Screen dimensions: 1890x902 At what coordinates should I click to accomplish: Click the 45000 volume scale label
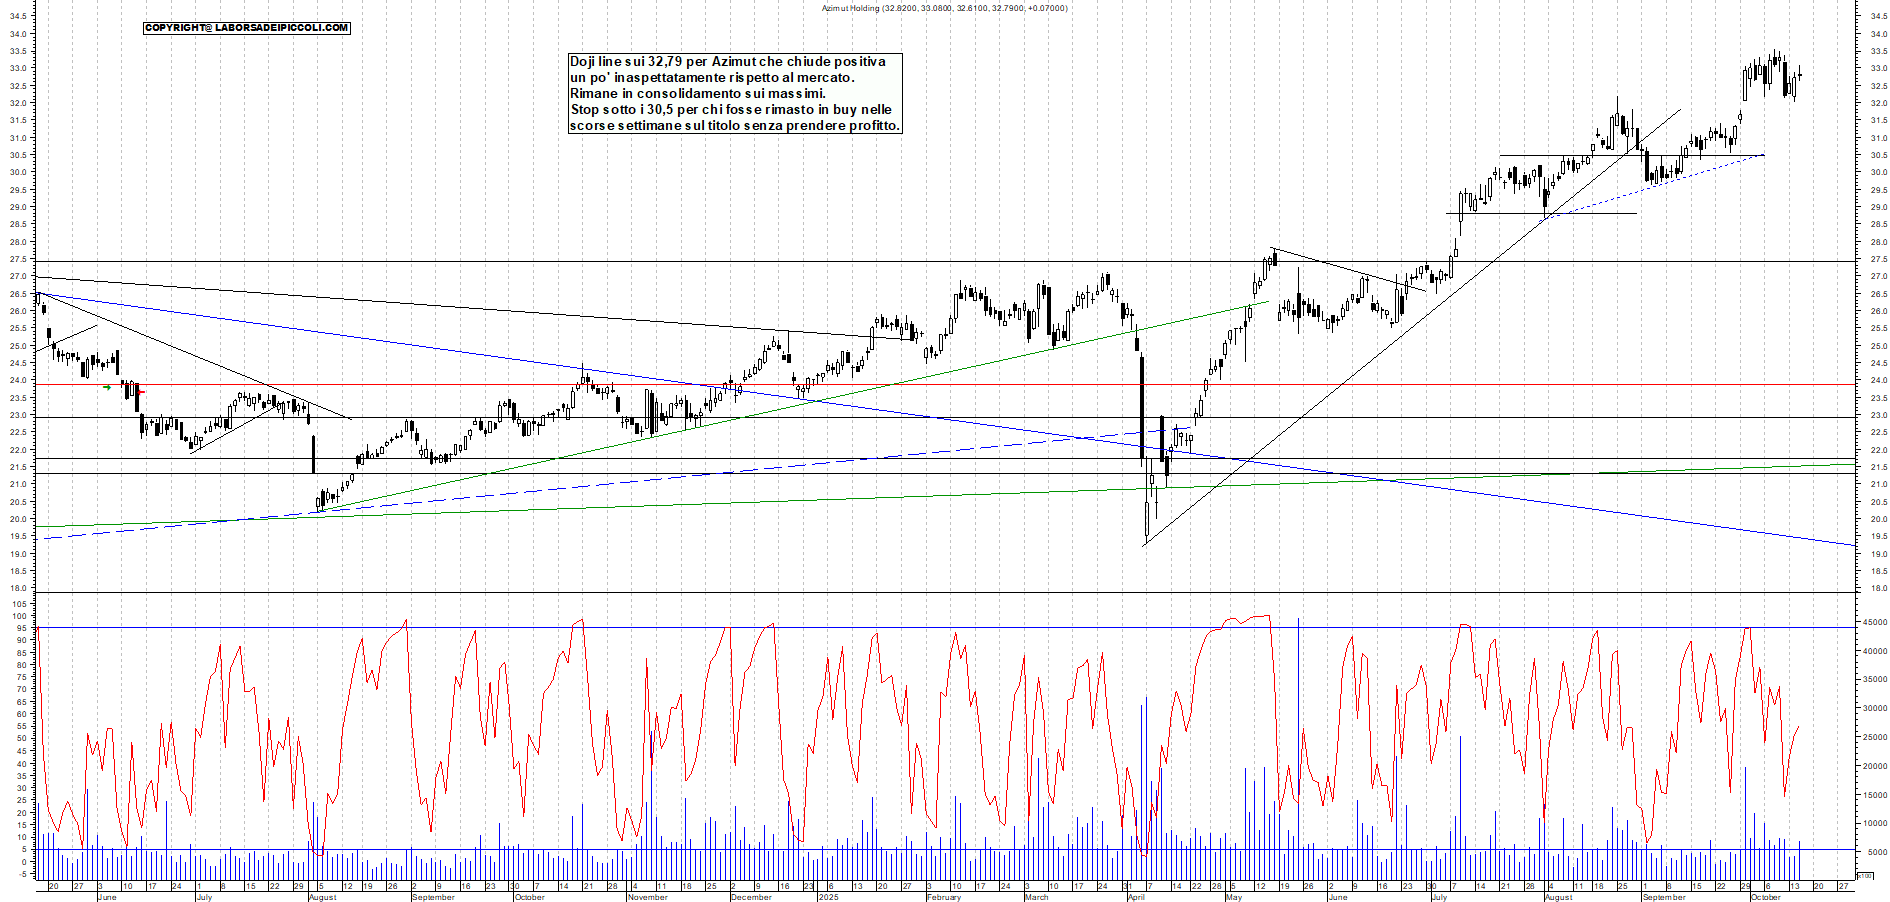pyautogui.click(x=1873, y=622)
